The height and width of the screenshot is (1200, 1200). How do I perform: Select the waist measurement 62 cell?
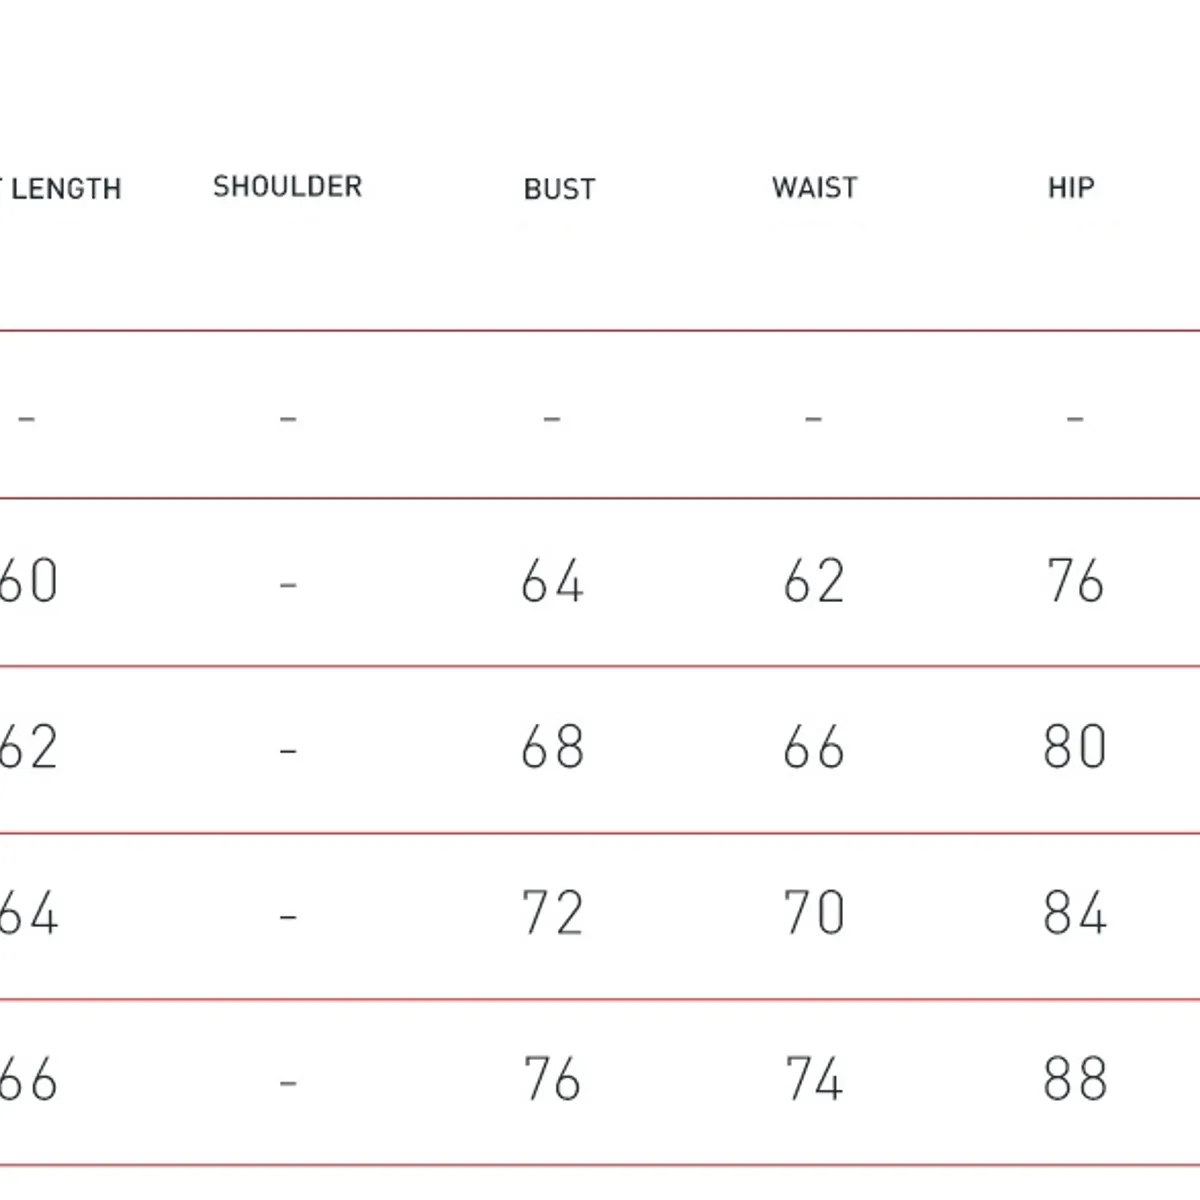pos(814,581)
